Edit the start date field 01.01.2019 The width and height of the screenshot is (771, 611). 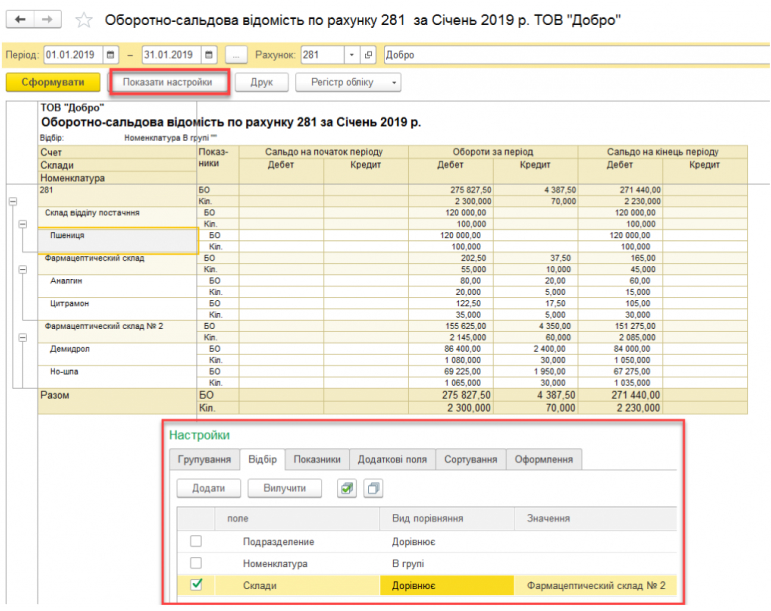coord(73,55)
